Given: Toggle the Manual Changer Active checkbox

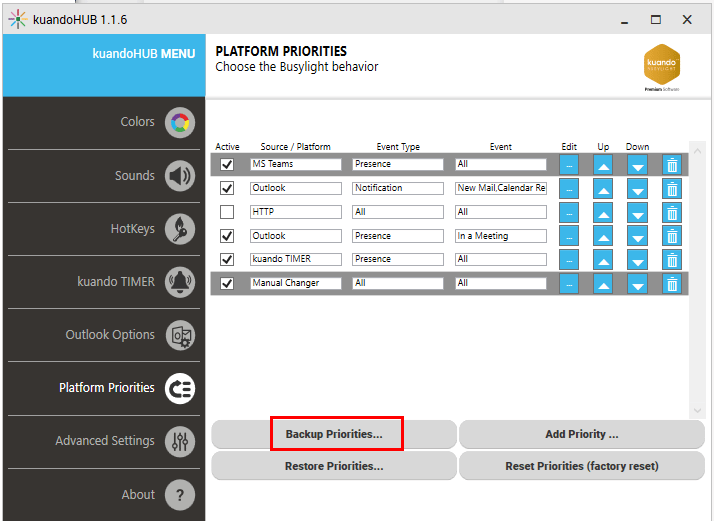Looking at the screenshot, I should click(227, 283).
